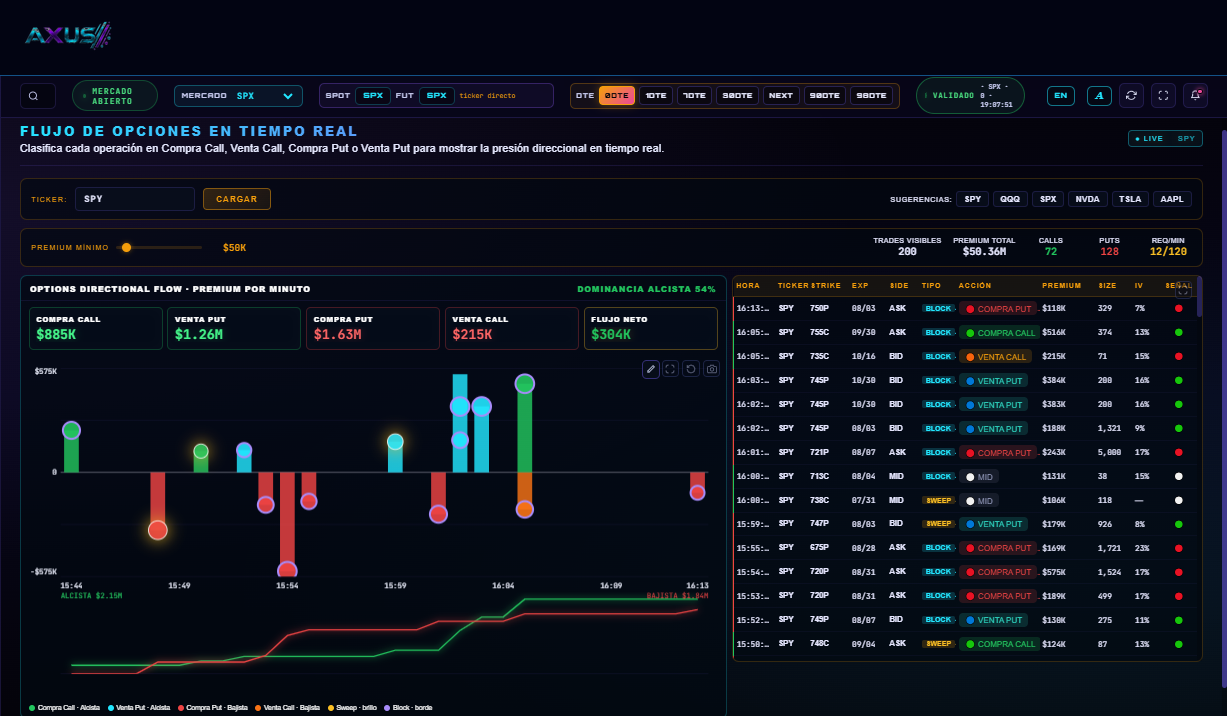Click the red signal dot in 16:13 row
Image resolution: width=1227 pixels, height=716 pixels.
pos(1179,309)
